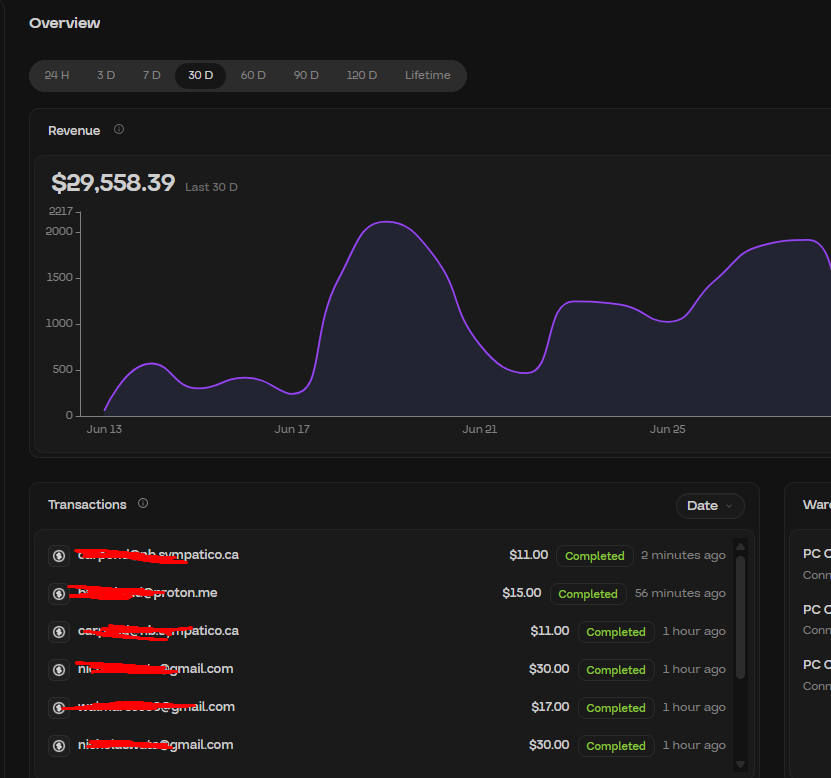Click the '2 minutes ago' timestamp

tap(683, 555)
